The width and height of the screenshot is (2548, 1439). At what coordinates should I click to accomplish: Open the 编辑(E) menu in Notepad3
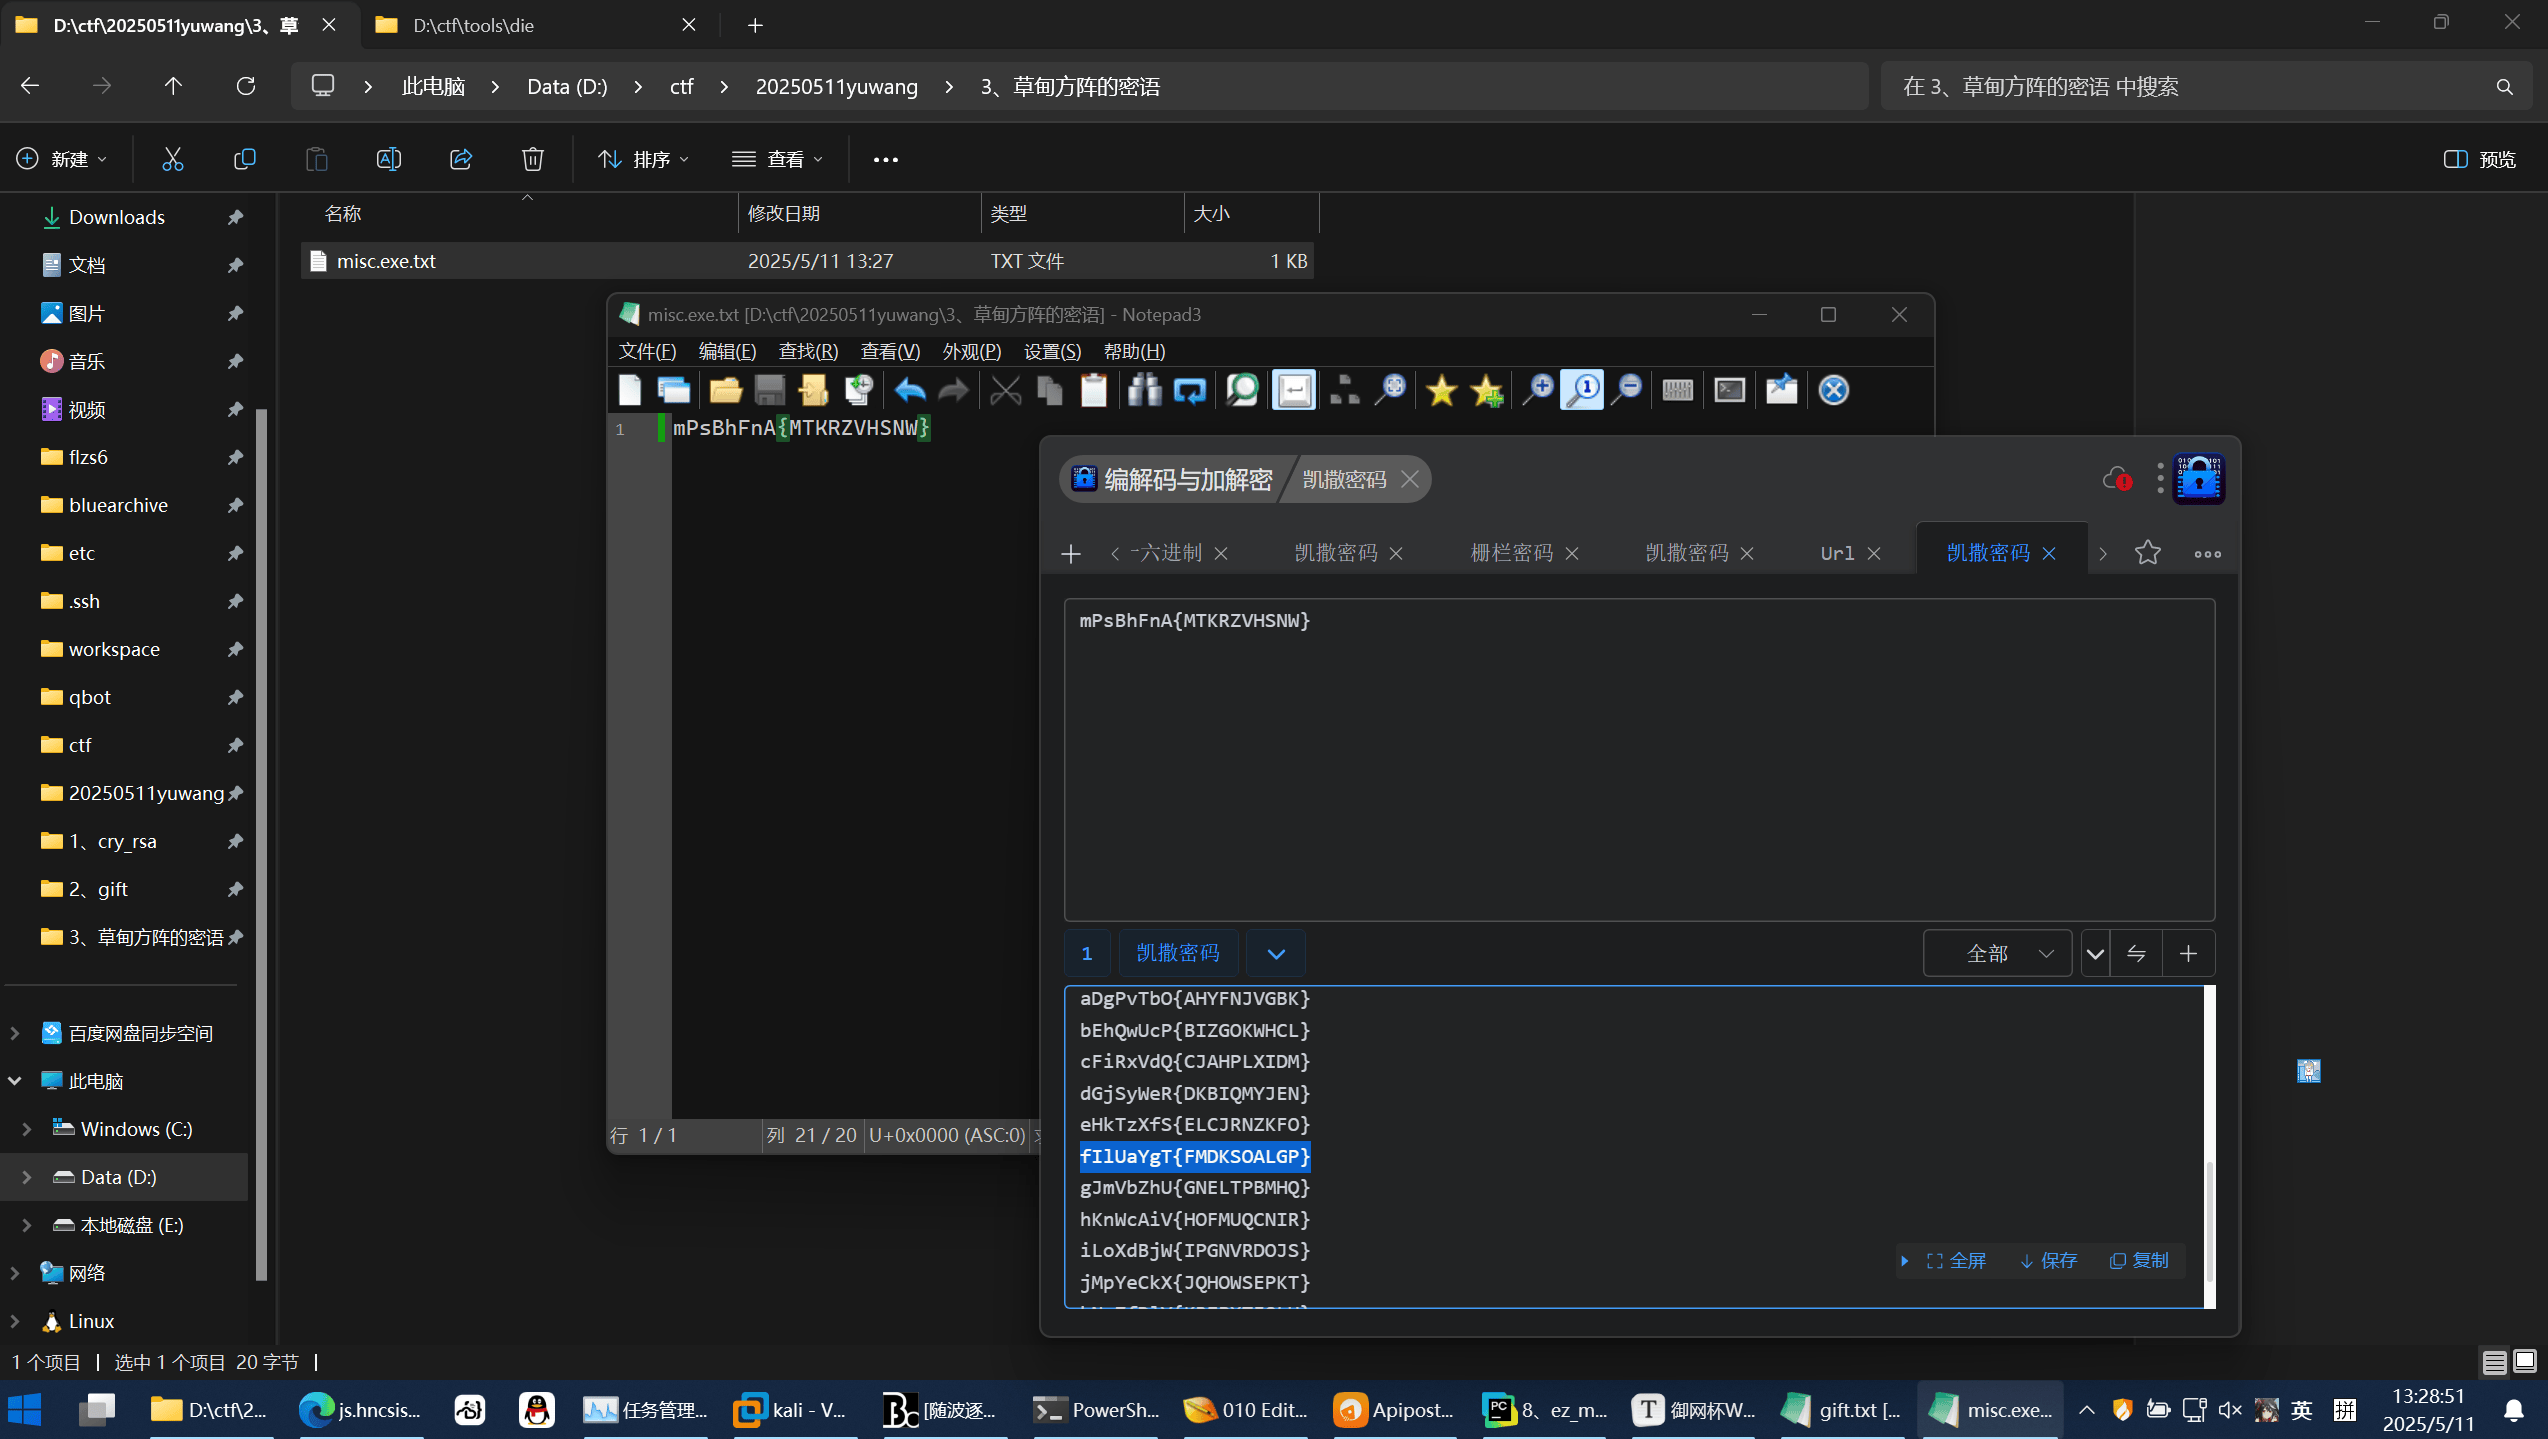click(726, 351)
